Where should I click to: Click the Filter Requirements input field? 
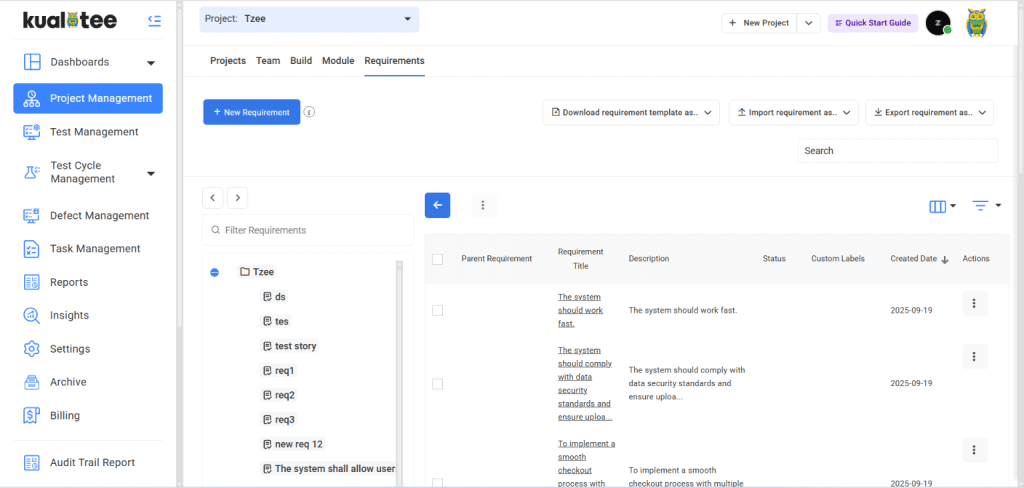(308, 230)
